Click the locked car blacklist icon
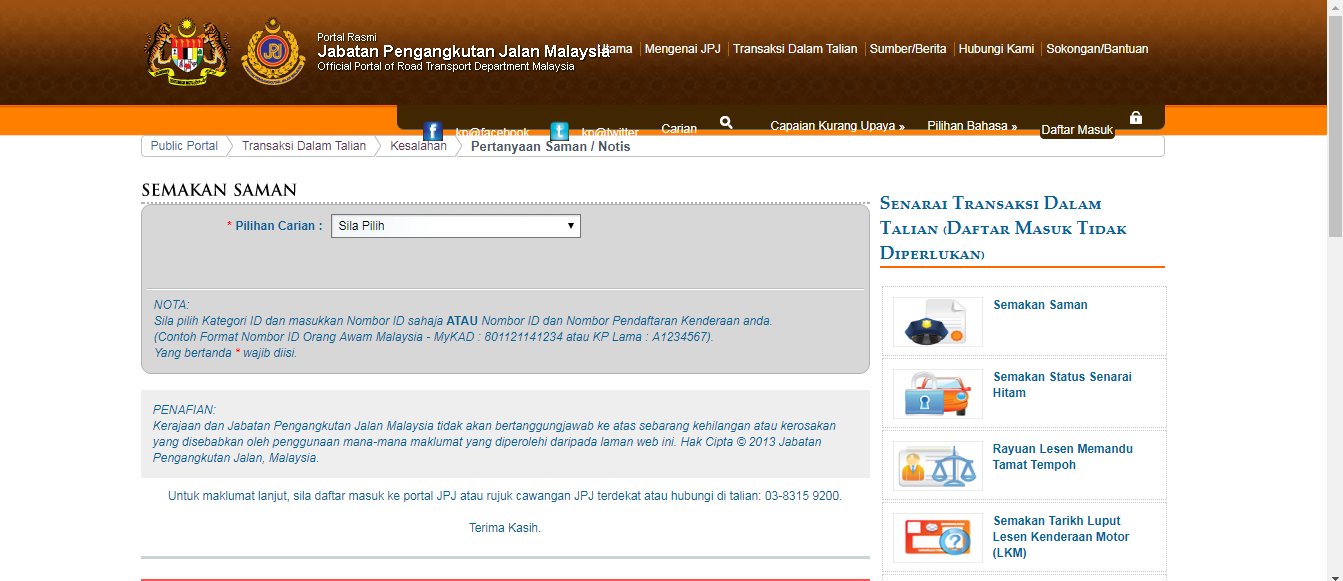 937,394
